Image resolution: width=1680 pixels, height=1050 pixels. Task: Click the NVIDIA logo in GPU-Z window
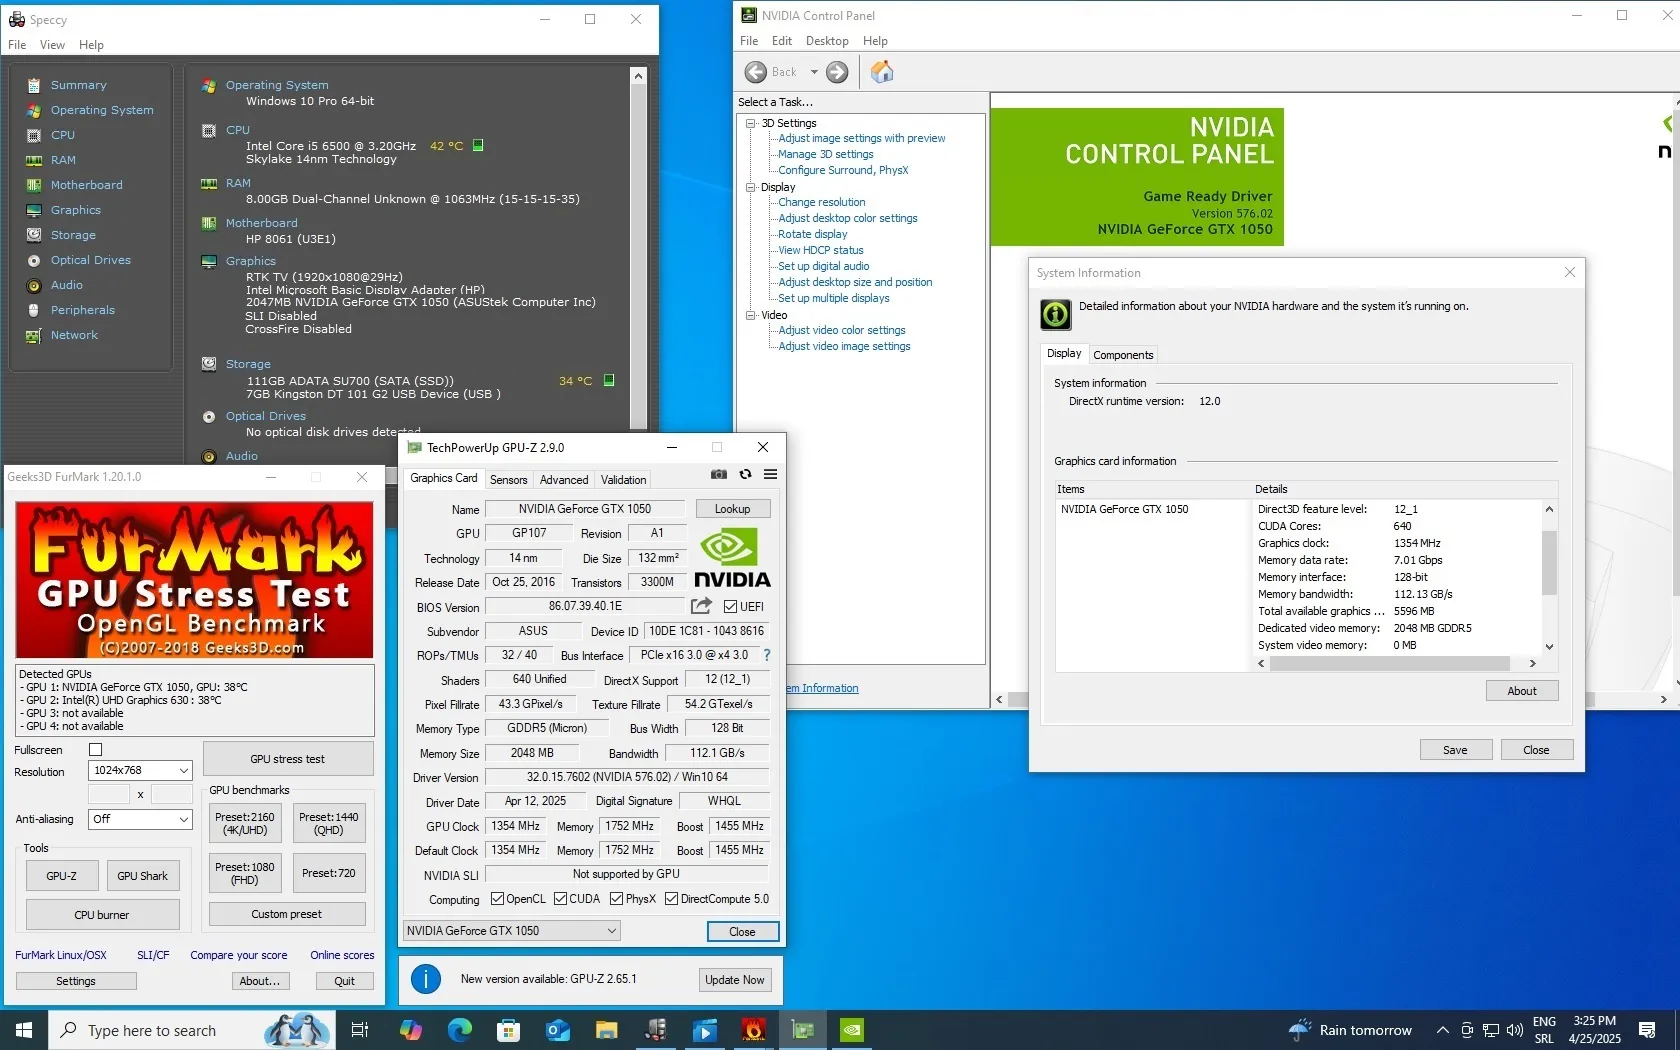click(x=732, y=558)
